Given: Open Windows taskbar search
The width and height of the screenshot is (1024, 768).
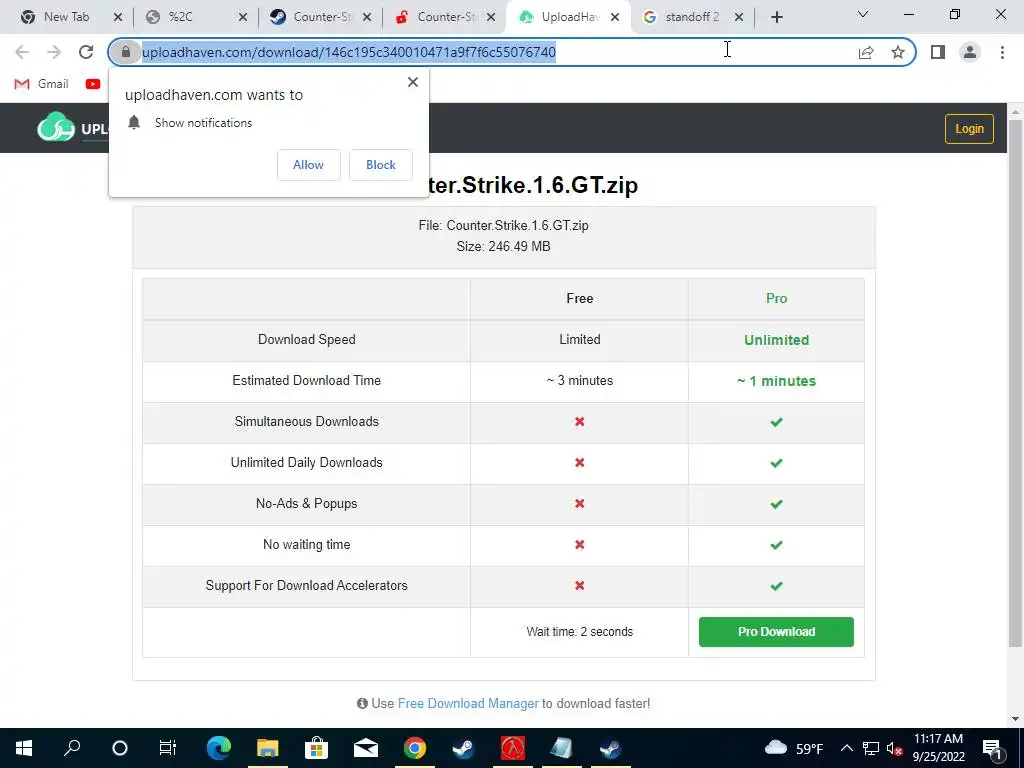Looking at the screenshot, I should [72, 748].
